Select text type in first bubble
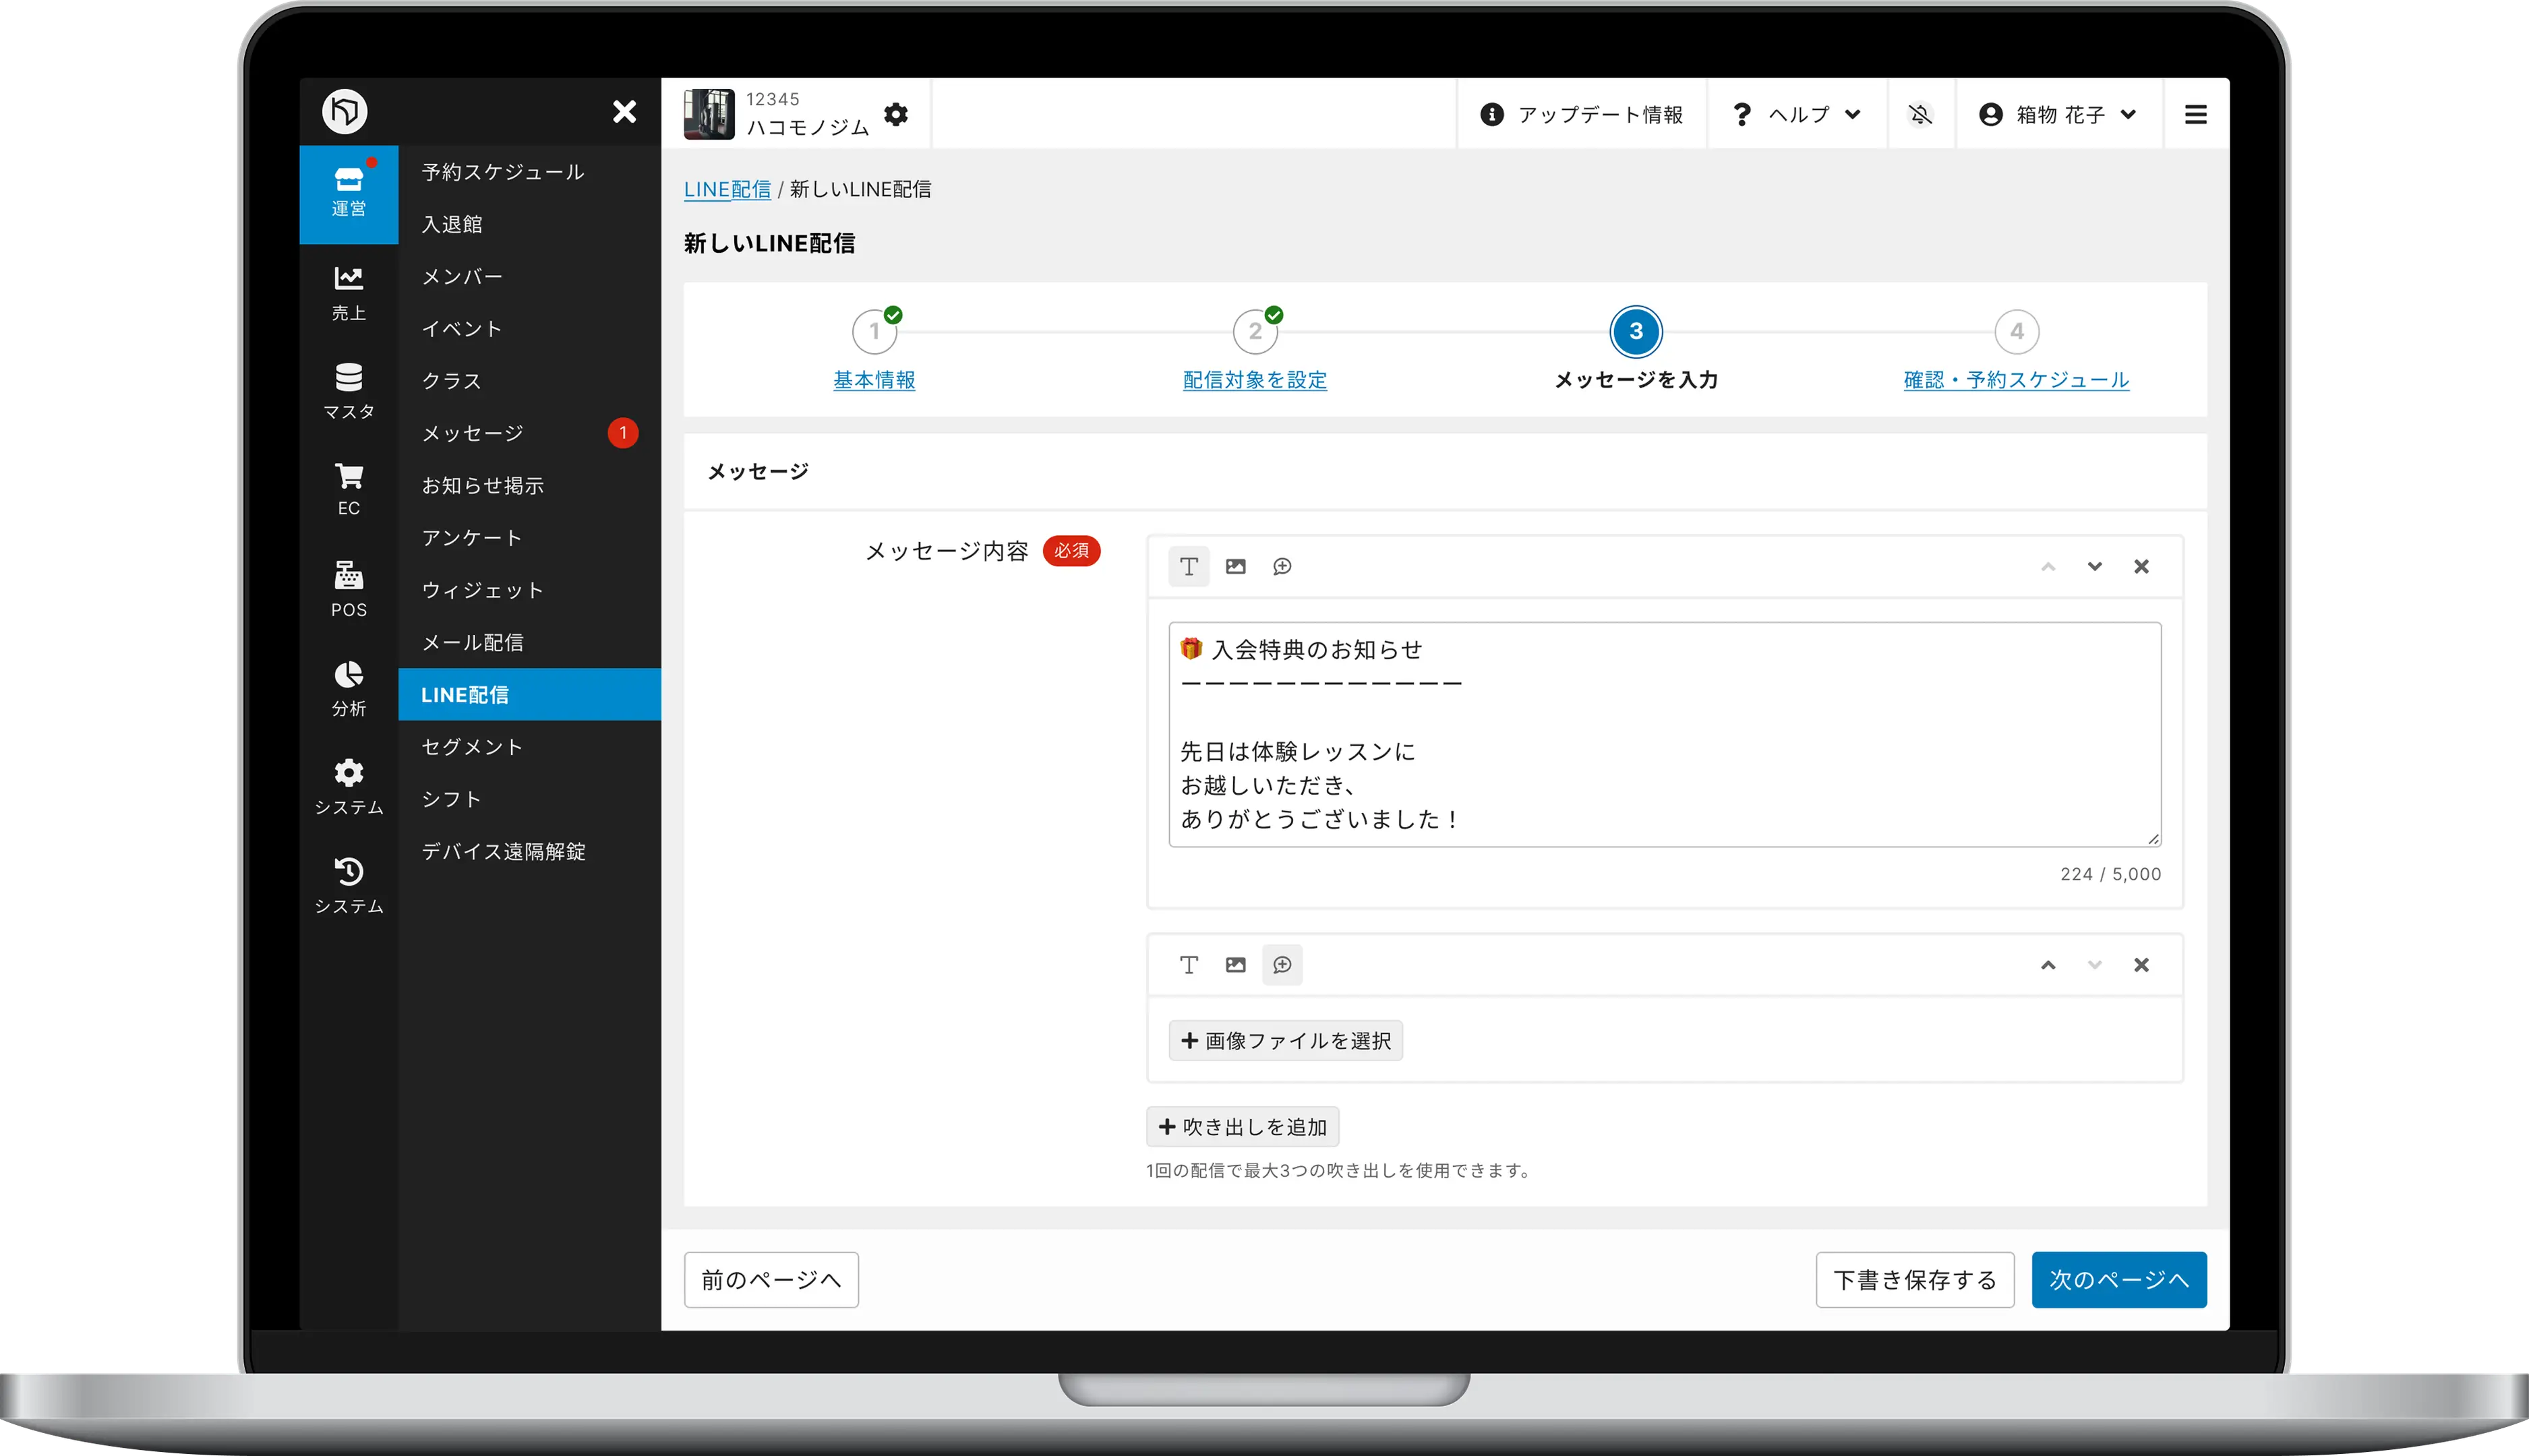 pyautogui.click(x=1188, y=566)
